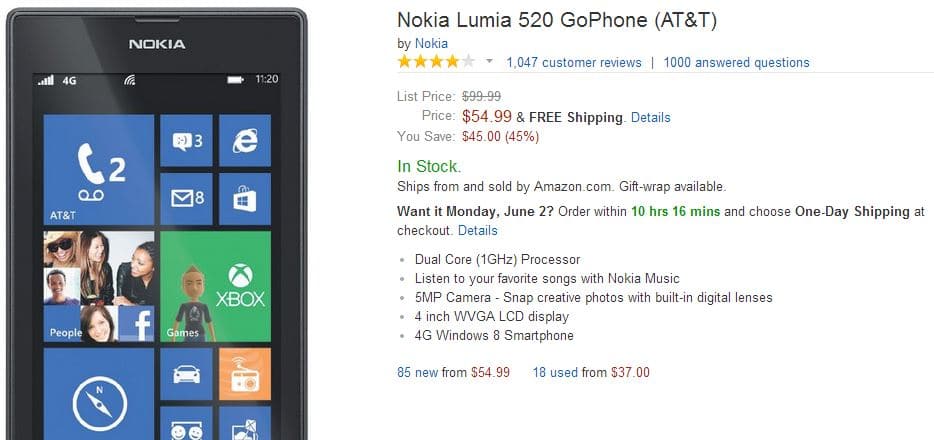Click the four-star rating graphic
934x440 pixels.
pyautogui.click(x=437, y=61)
